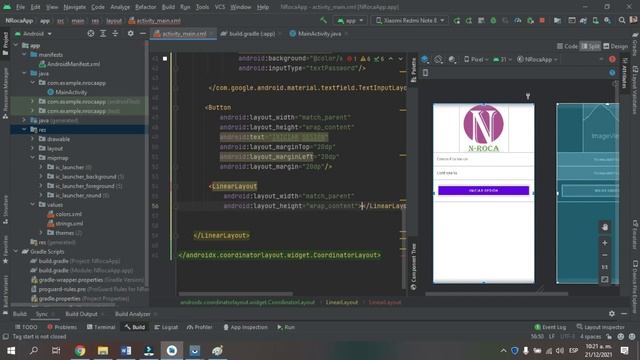Viewport: 640px width, 360px height.
Task: Switch editor to Split view
Action: pos(590,46)
